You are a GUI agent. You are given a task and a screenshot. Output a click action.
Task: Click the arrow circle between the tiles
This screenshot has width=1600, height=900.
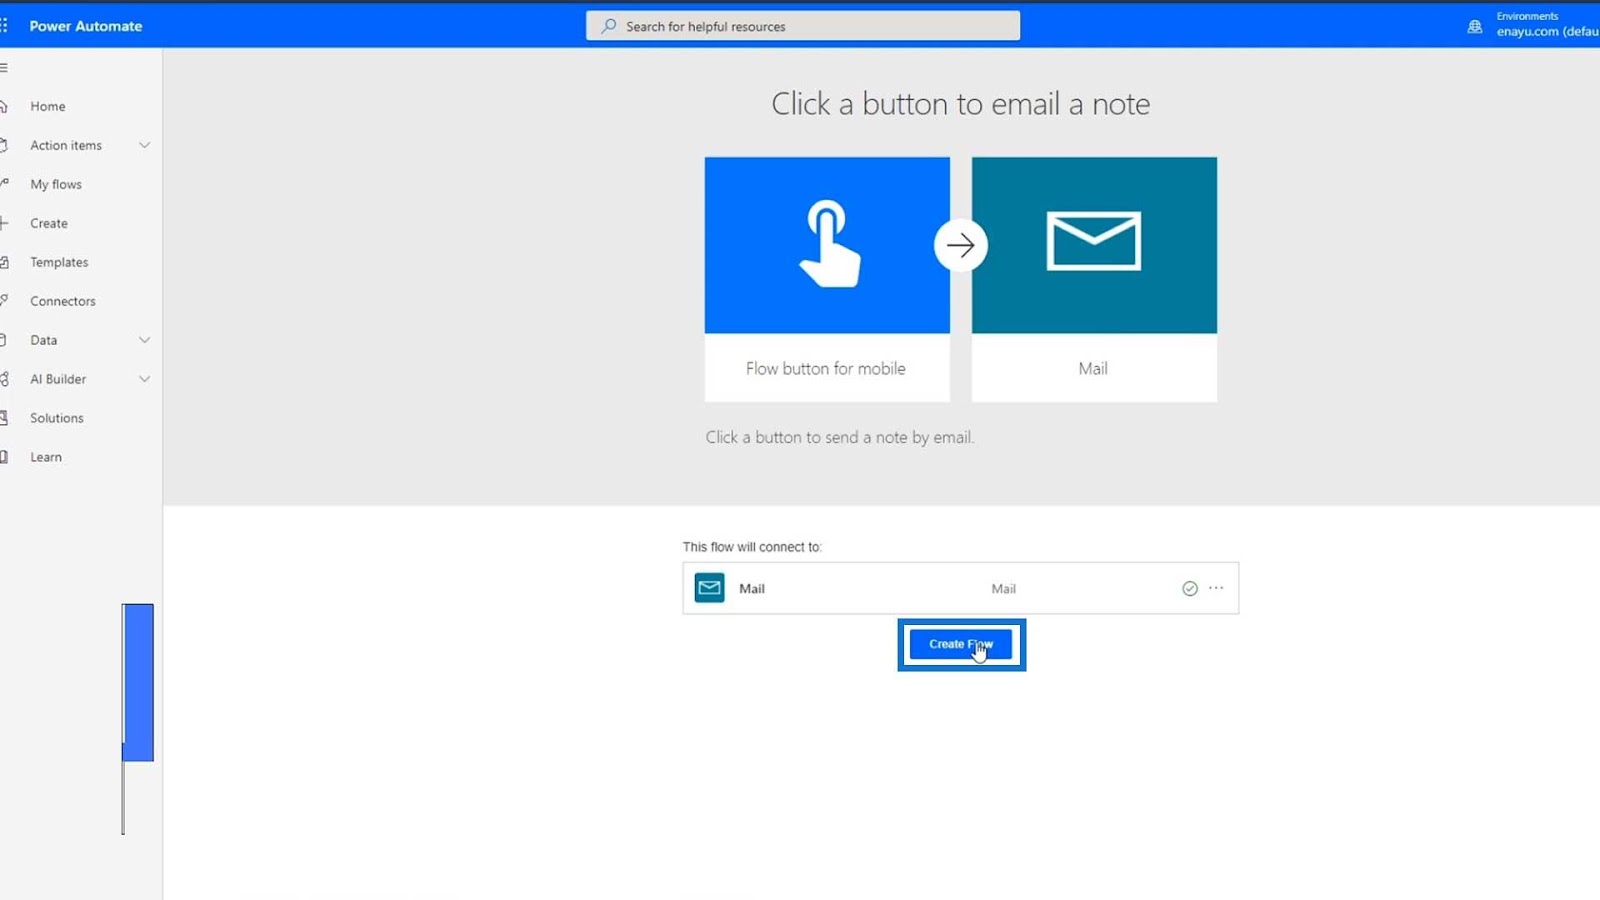point(961,245)
